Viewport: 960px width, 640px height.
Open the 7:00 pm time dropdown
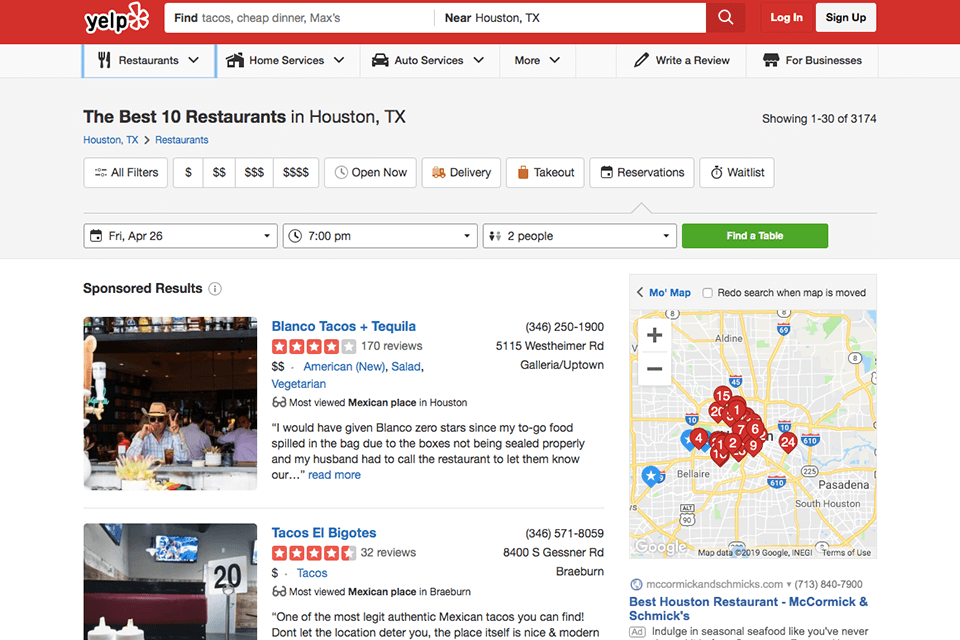380,235
